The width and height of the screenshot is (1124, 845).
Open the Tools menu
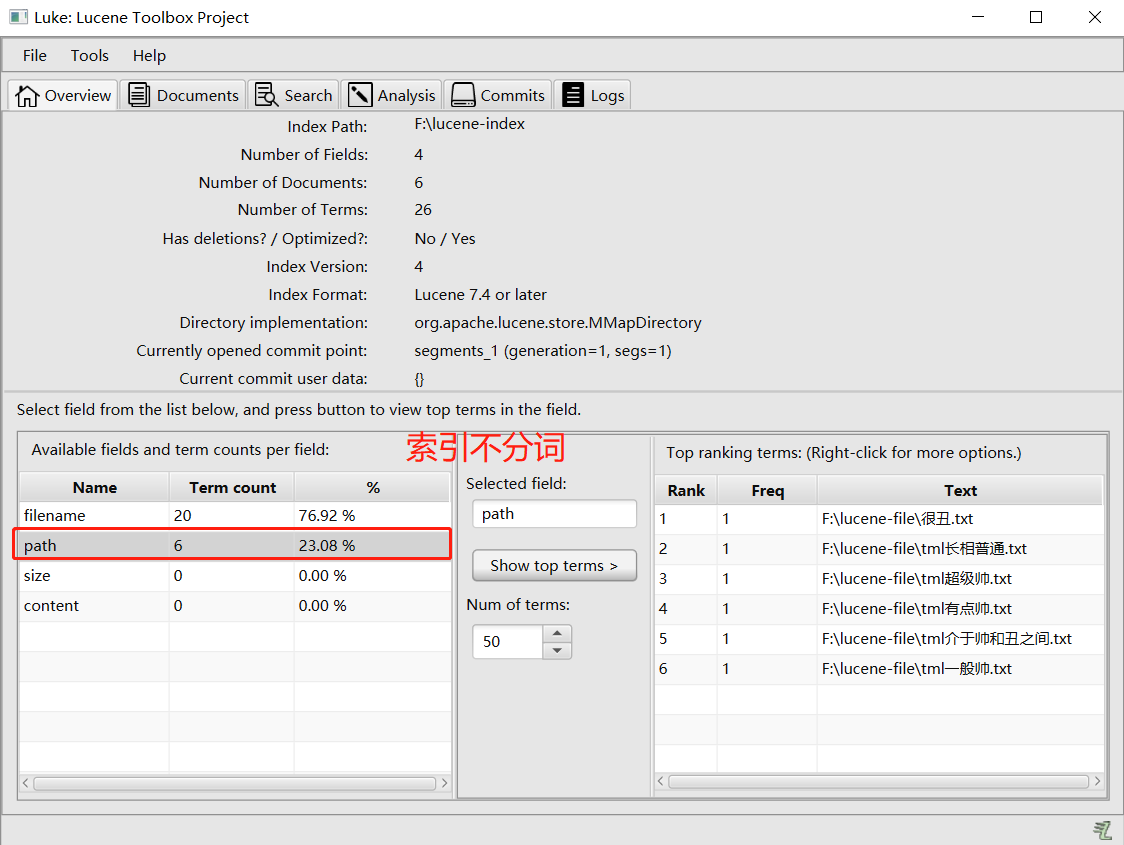click(90, 55)
